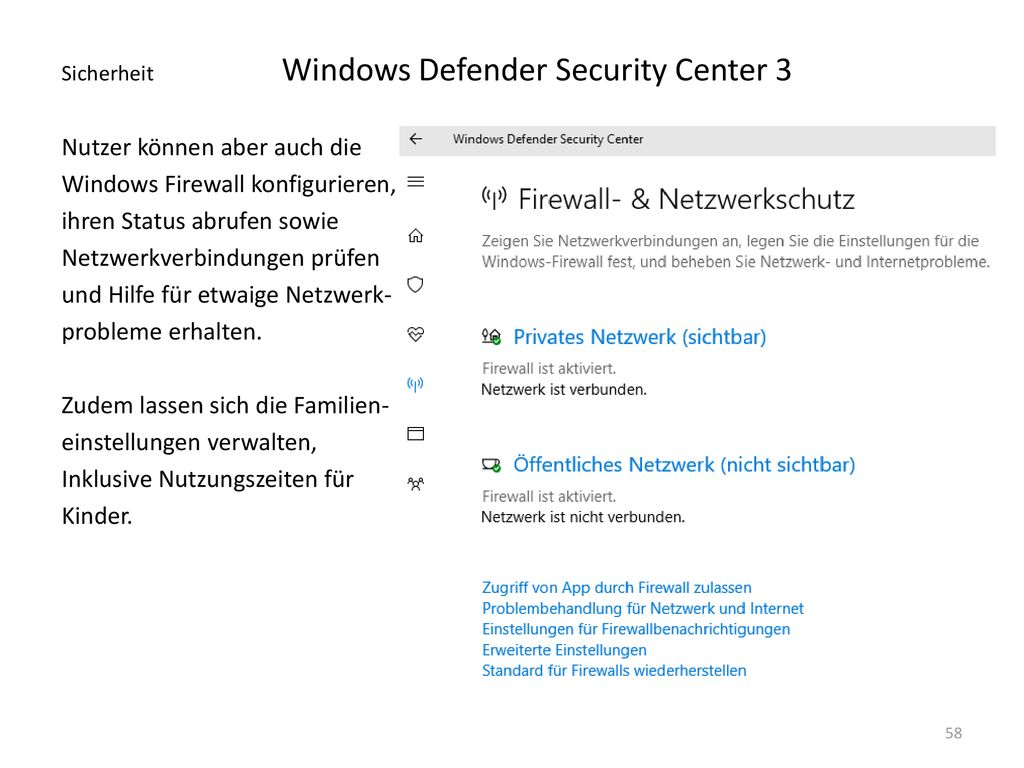This screenshot has height=768, width=1024.
Task: Open family options people icon
Action: (x=415, y=484)
